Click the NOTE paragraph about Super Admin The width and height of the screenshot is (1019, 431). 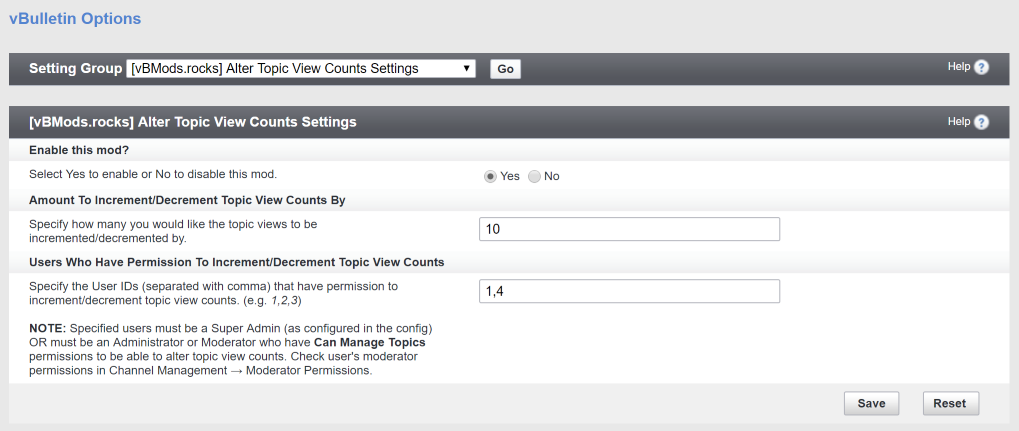click(231, 349)
